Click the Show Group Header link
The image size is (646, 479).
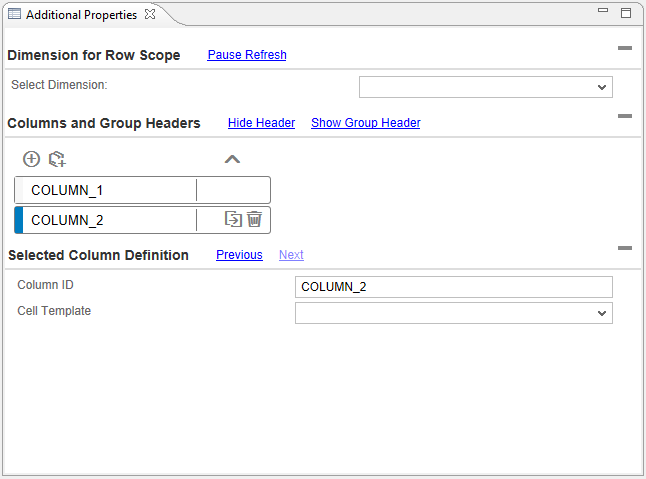point(365,123)
